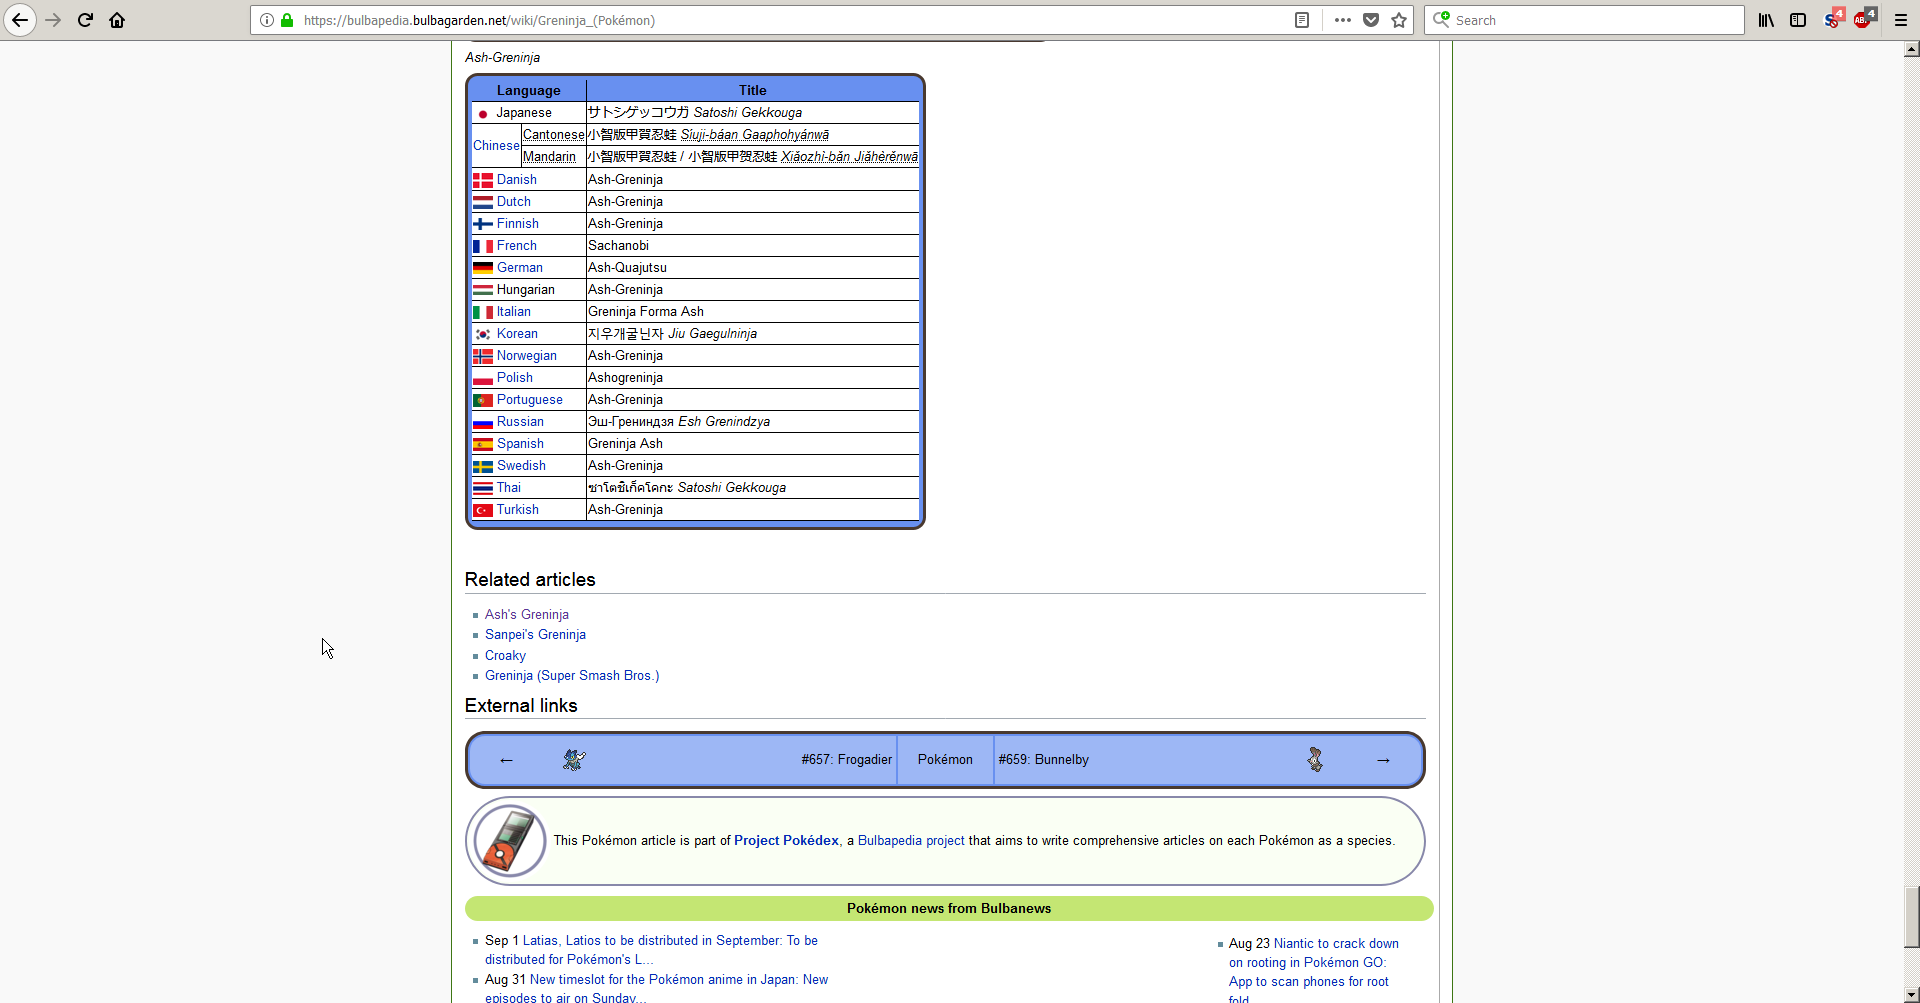Viewport: 1920px width, 1003px height.
Task: Toggle reader view in address bar
Action: pyautogui.click(x=1301, y=20)
